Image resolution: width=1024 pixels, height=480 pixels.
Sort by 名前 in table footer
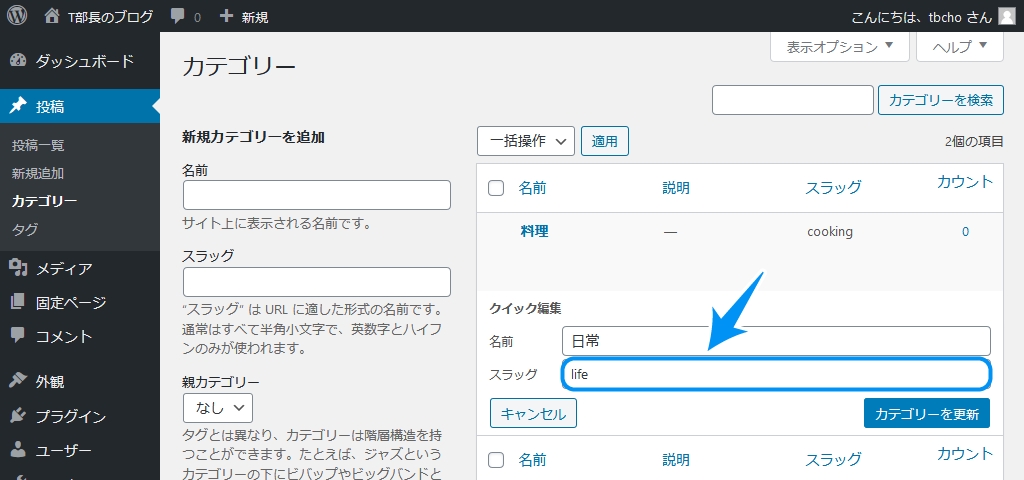tap(532, 458)
